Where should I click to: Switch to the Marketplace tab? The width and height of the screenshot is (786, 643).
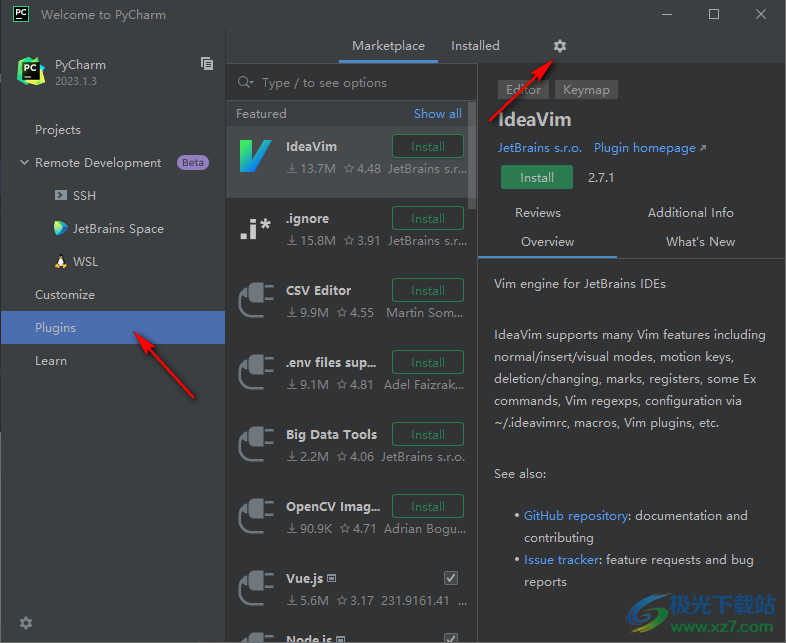tap(388, 46)
